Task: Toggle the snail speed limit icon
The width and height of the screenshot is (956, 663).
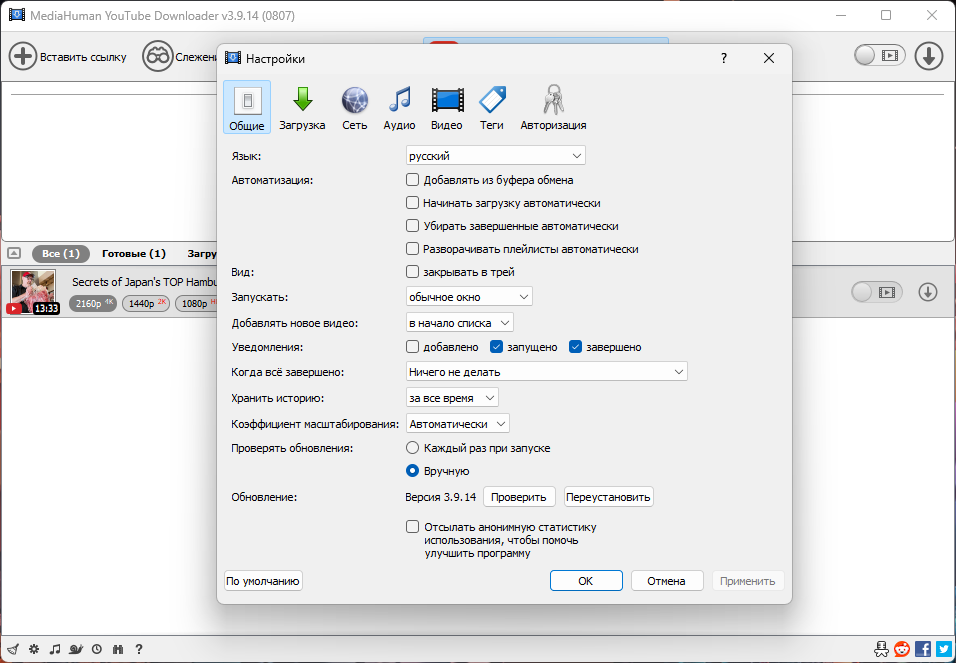Action: (x=76, y=649)
